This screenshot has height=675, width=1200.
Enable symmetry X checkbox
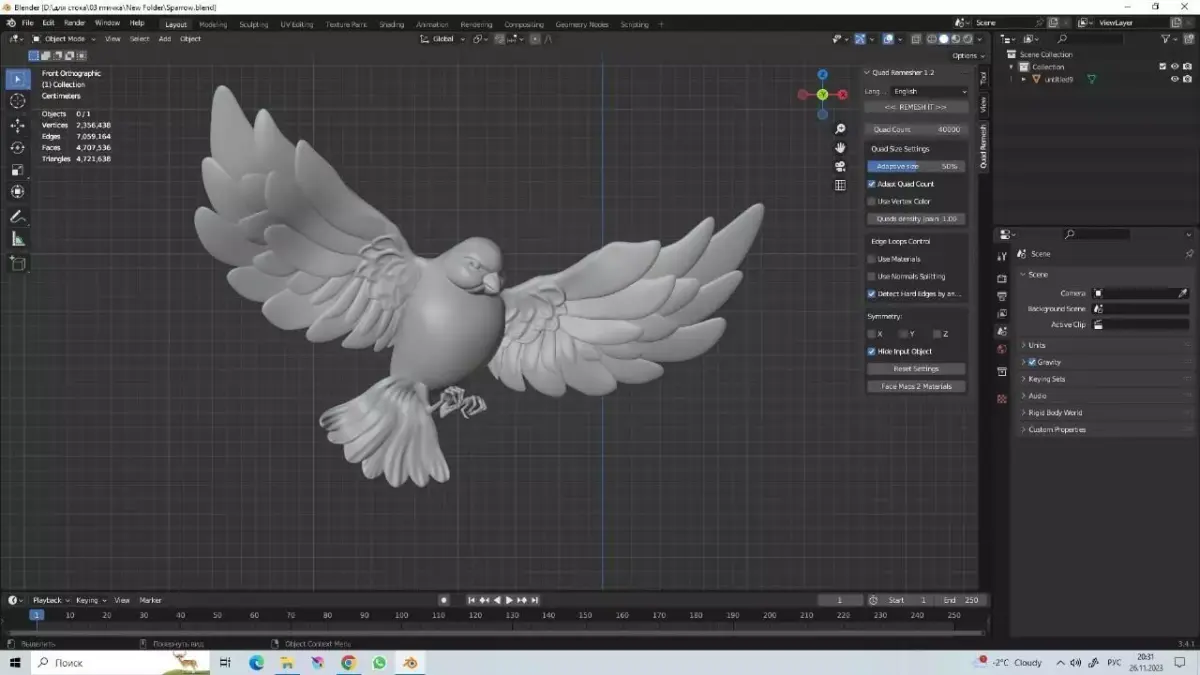point(872,334)
